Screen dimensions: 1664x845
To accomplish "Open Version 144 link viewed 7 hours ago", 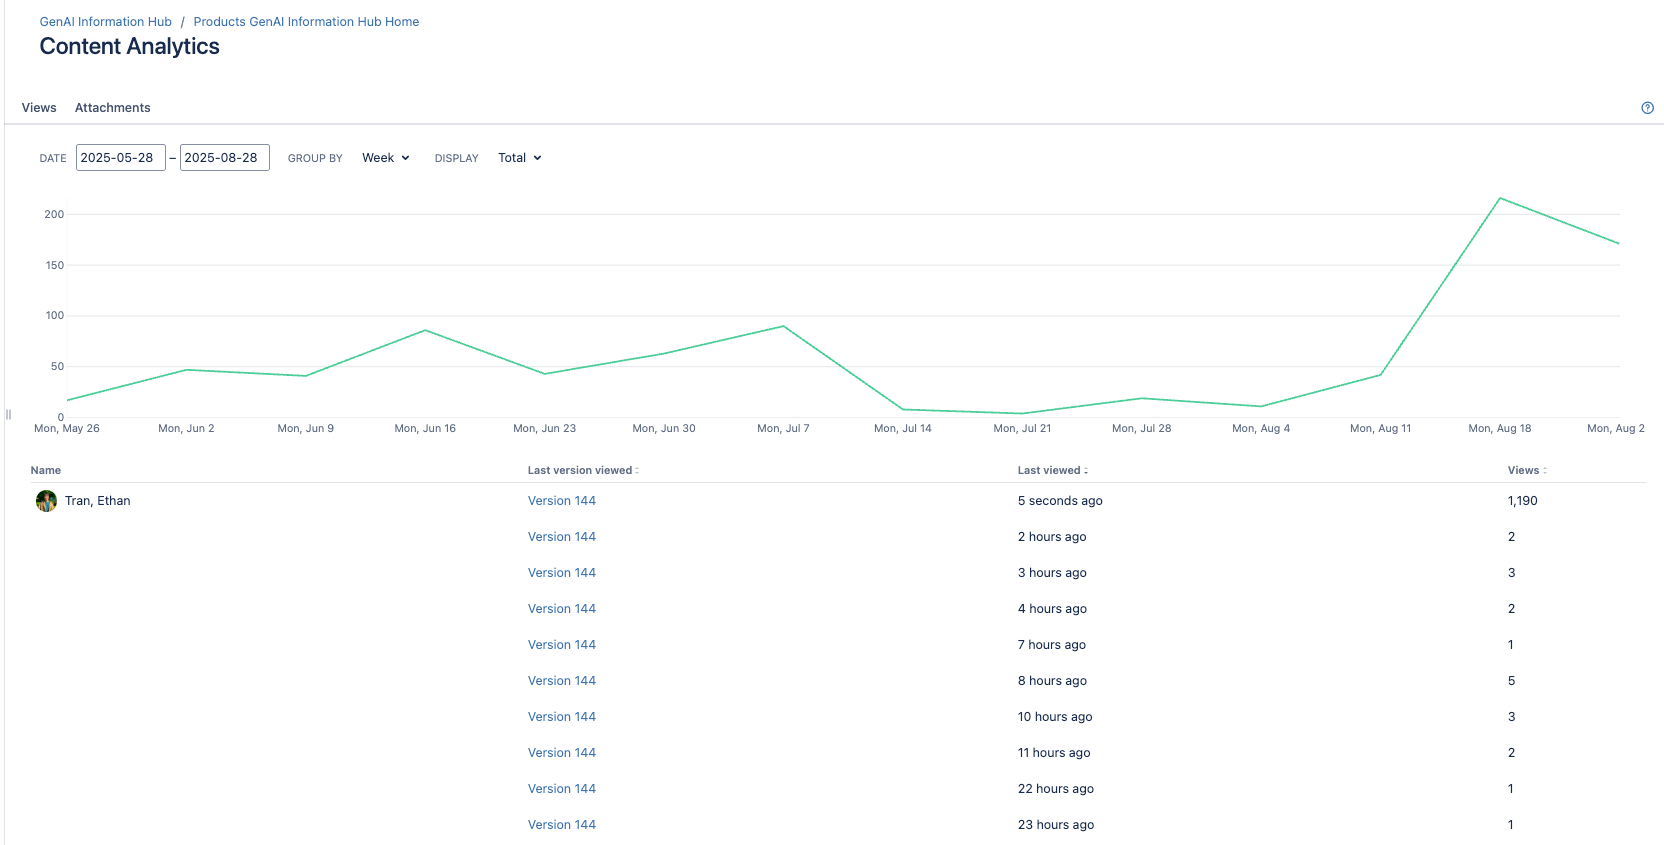I will [562, 645].
